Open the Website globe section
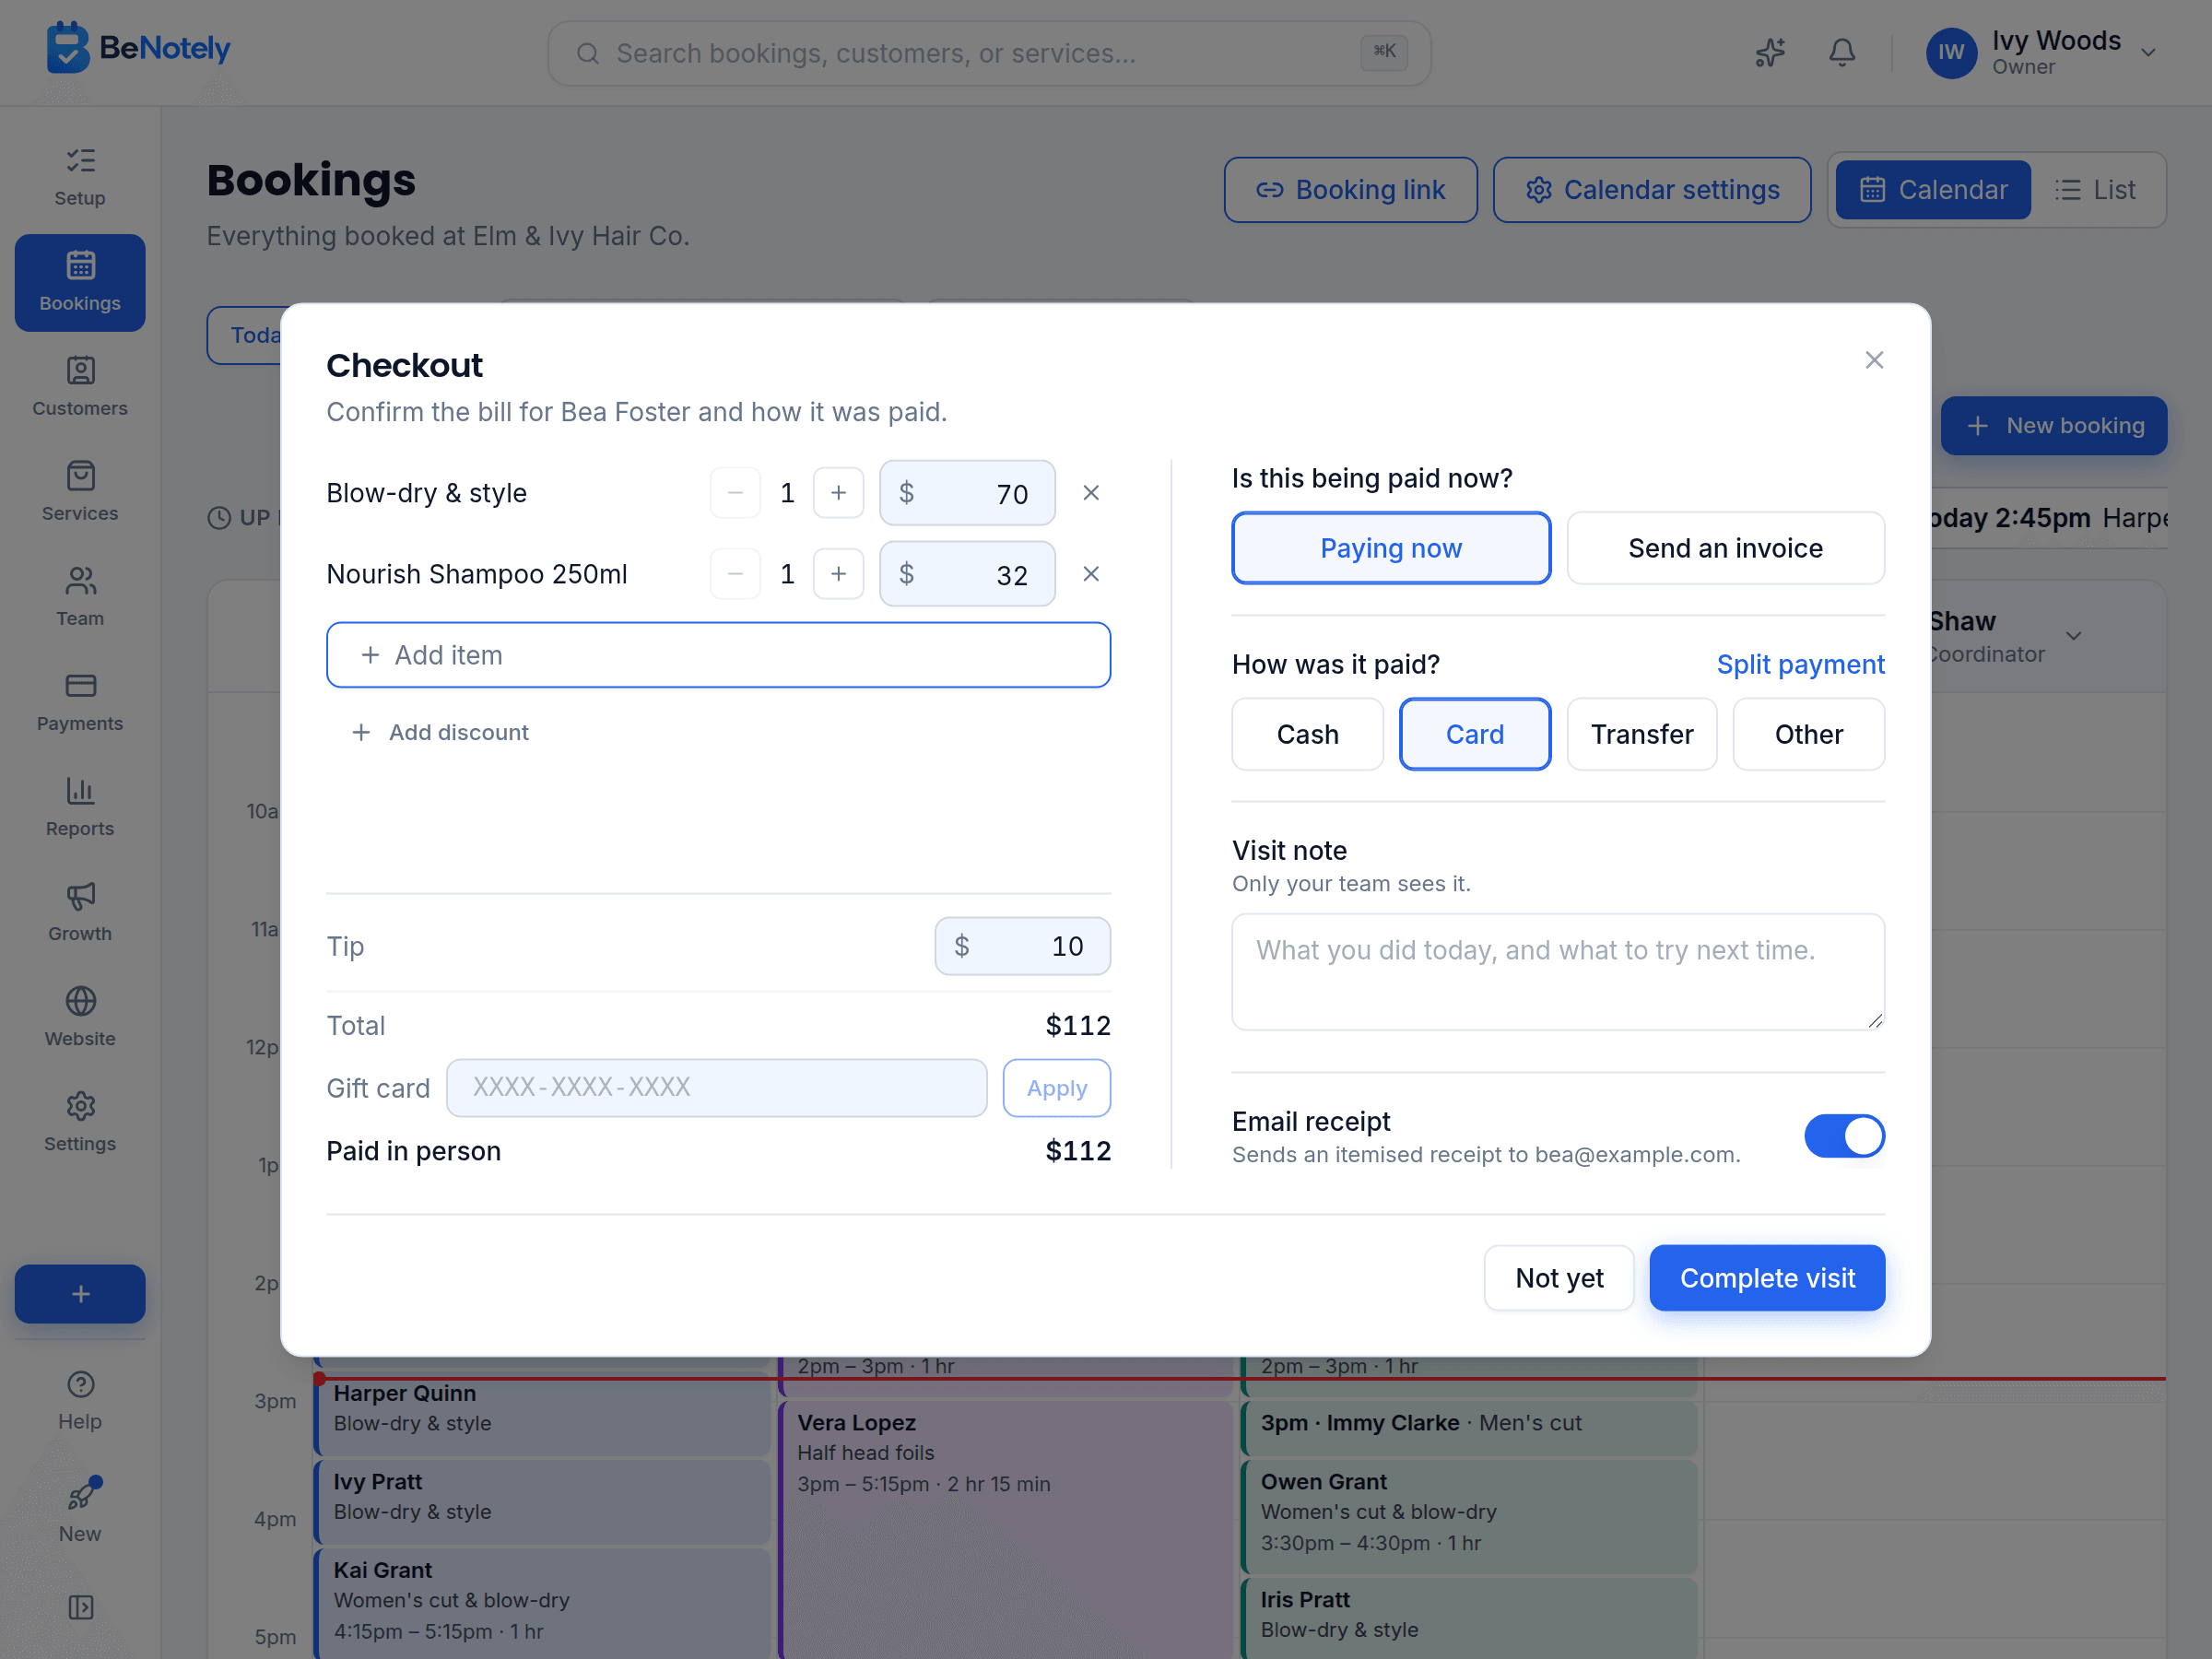The height and width of the screenshot is (1659, 2212). tap(80, 1017)
